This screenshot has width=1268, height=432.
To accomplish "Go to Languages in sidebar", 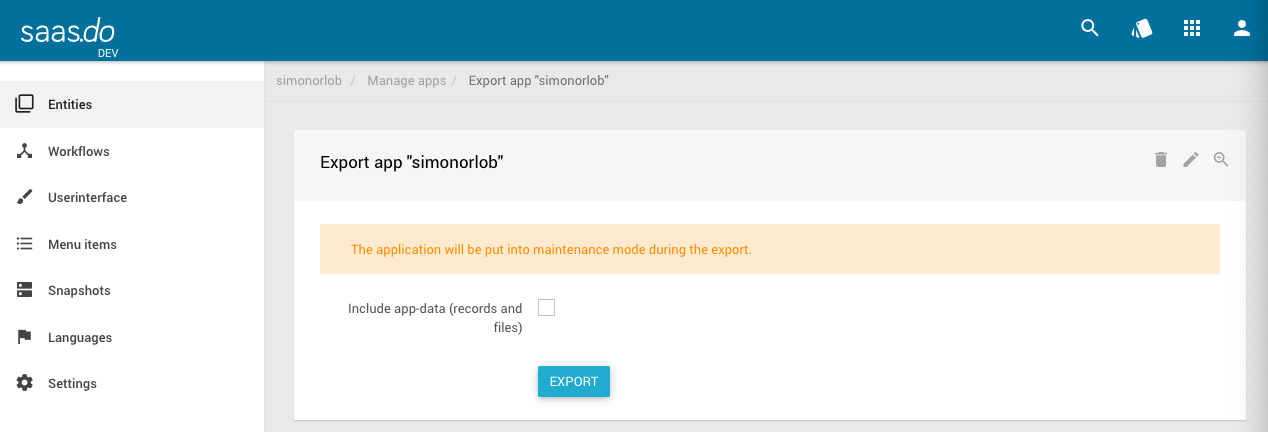I will [80, 337].
